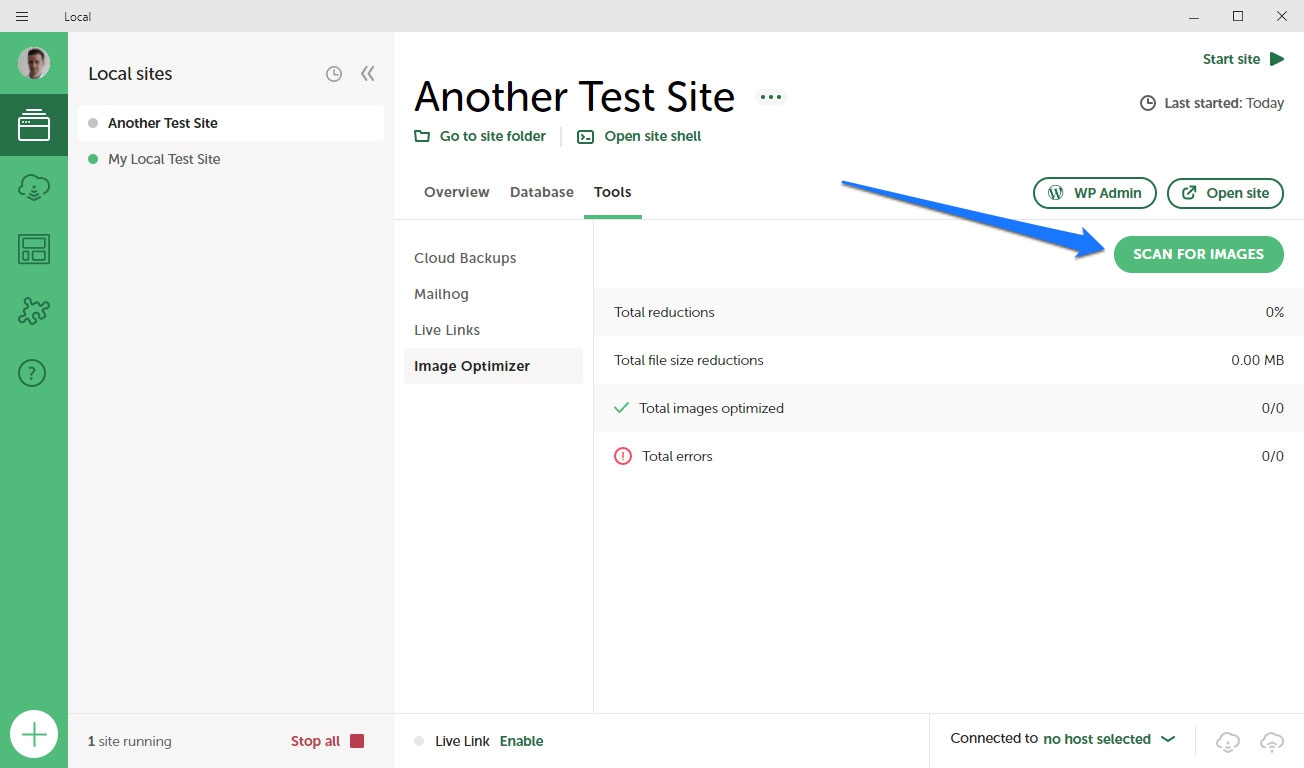Maximize the Local window
Screen dimensions: 1304x768
coord(1238,16)
